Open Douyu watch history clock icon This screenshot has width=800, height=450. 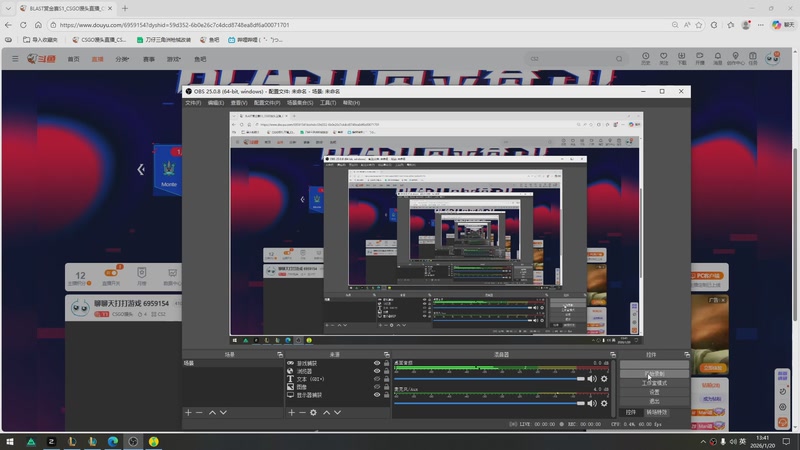click(645, 58)
